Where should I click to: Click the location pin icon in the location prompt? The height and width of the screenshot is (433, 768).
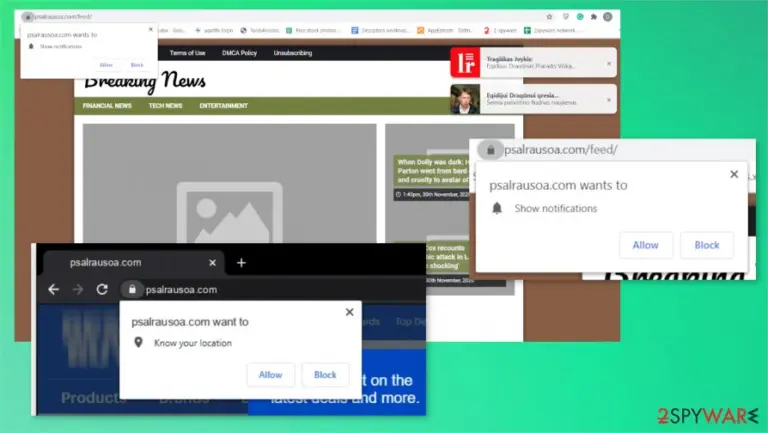pos(139,342)
